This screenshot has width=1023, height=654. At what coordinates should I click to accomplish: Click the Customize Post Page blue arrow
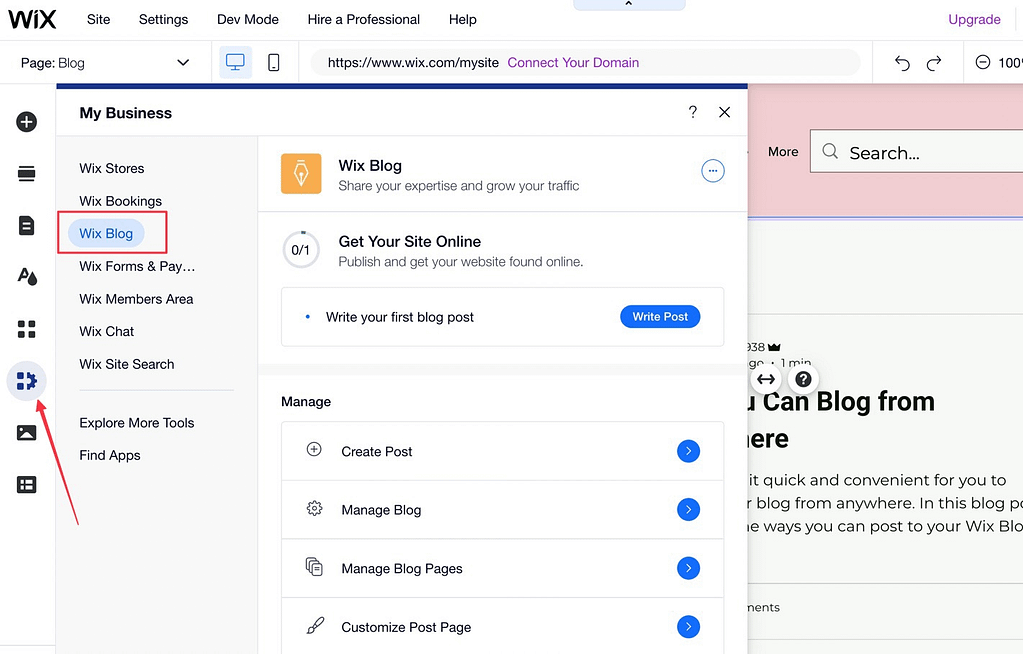click(688, 627)
